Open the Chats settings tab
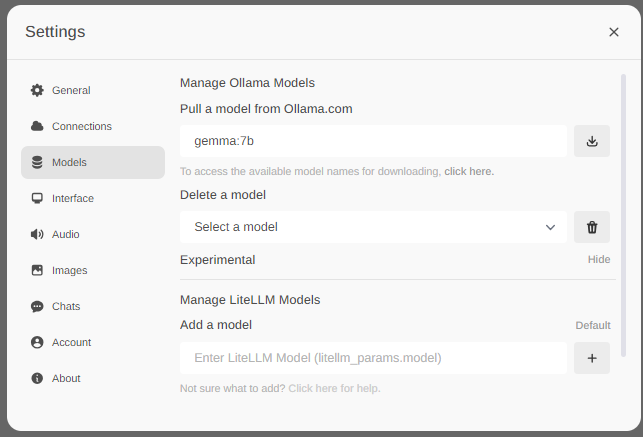The width and height of the screenshot is (643, 437). pyautogui.click(x=66, y=306)
